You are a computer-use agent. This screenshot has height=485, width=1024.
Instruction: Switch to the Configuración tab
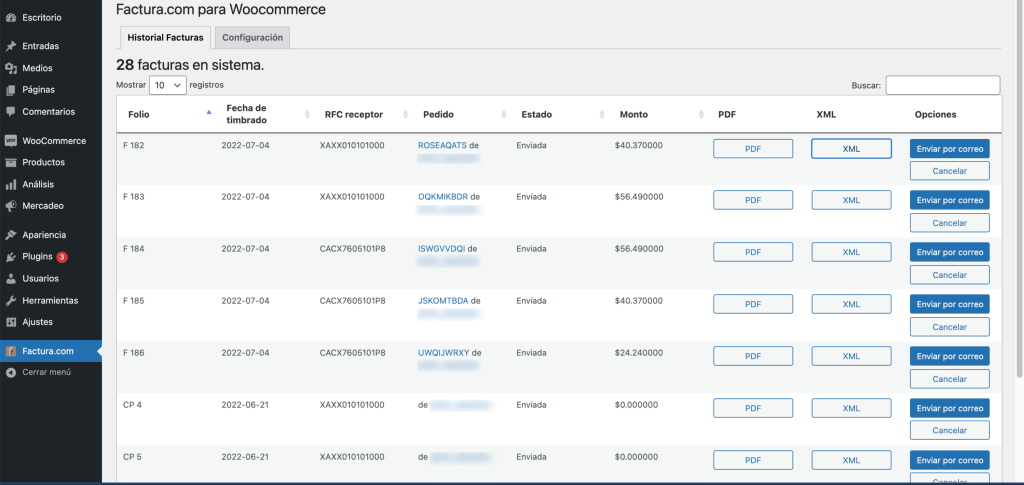point(252,38)
